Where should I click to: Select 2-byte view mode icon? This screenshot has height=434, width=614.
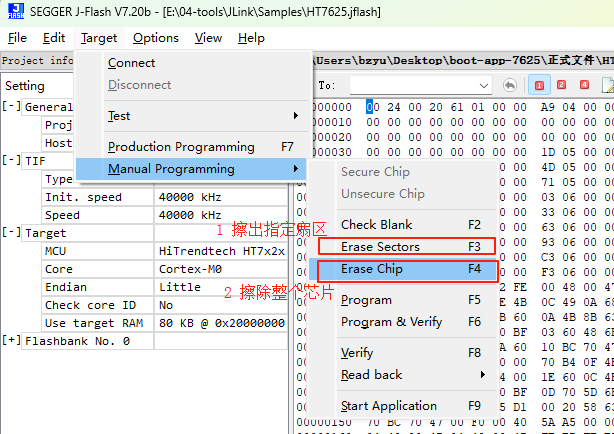coord(562,85)
